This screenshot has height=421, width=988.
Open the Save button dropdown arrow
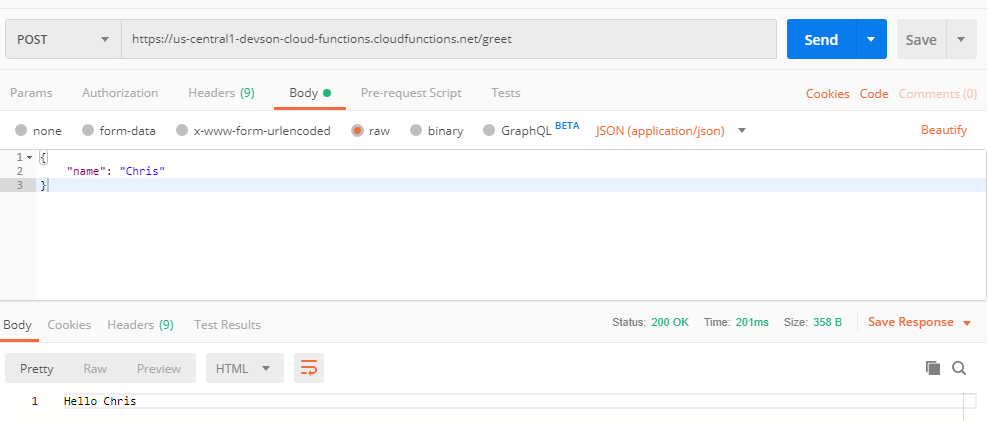(x=961, y=39)
